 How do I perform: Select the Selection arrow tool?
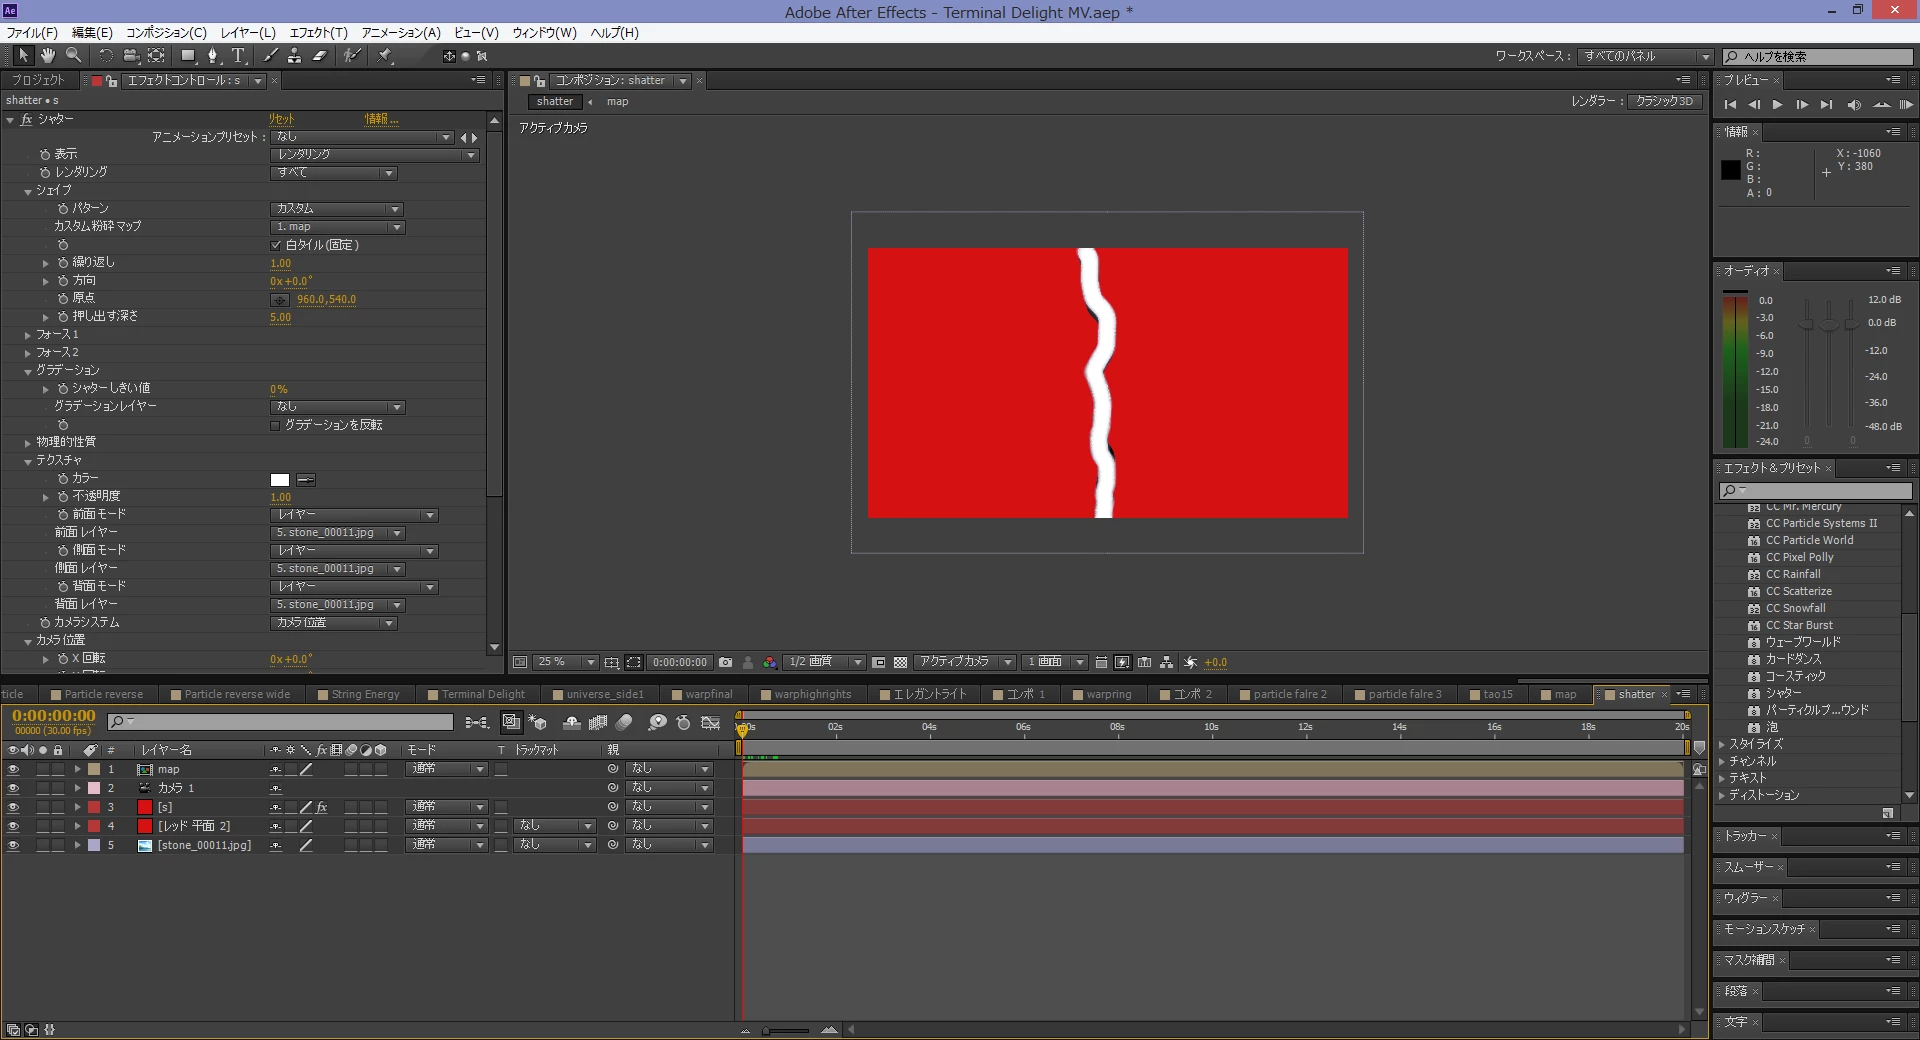(x=23, y=56)
